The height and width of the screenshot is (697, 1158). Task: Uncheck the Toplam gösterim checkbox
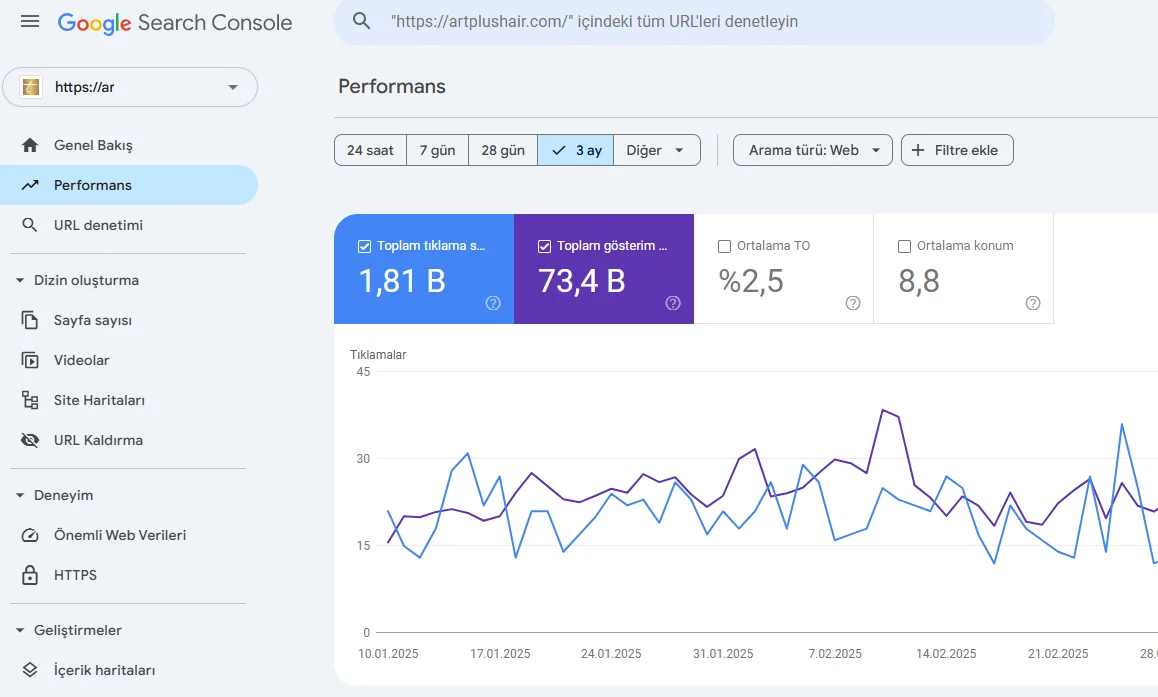(x=544, y=246)
